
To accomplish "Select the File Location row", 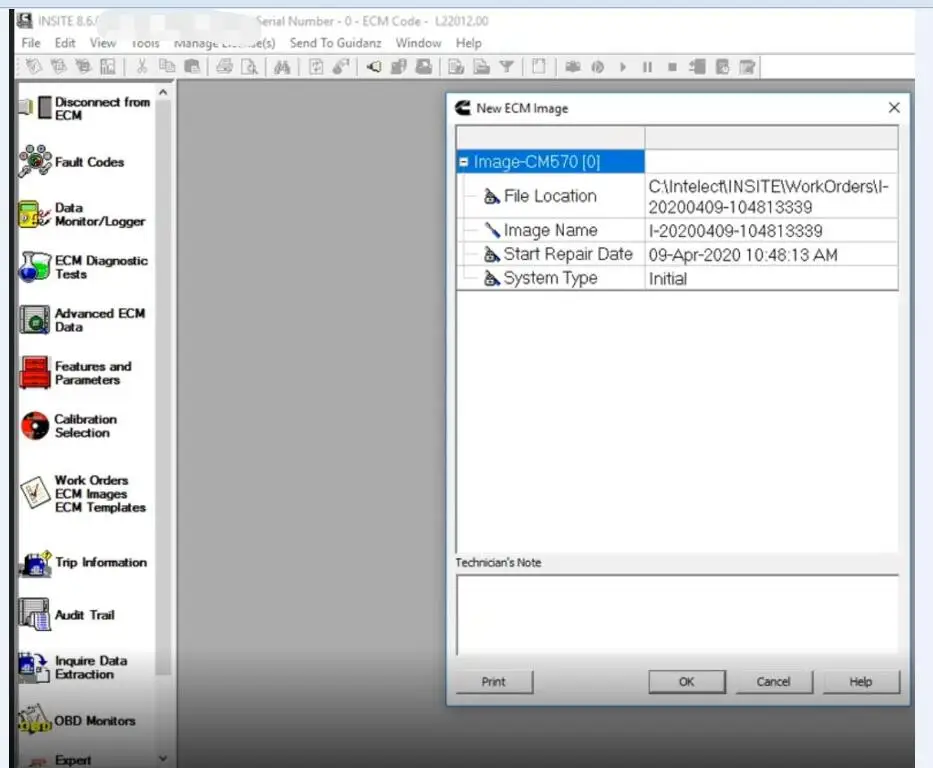I will click(677, 196).
